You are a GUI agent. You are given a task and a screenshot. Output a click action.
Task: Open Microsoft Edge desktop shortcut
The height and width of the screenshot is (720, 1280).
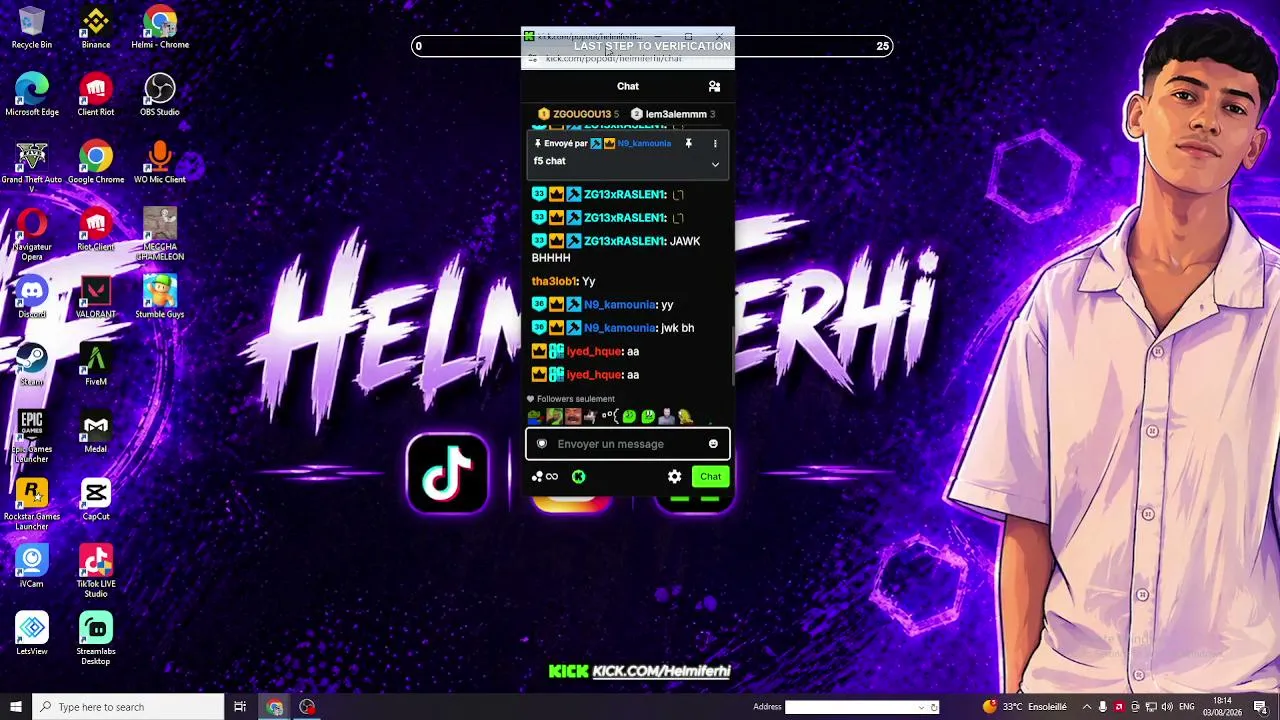[32, 95]
